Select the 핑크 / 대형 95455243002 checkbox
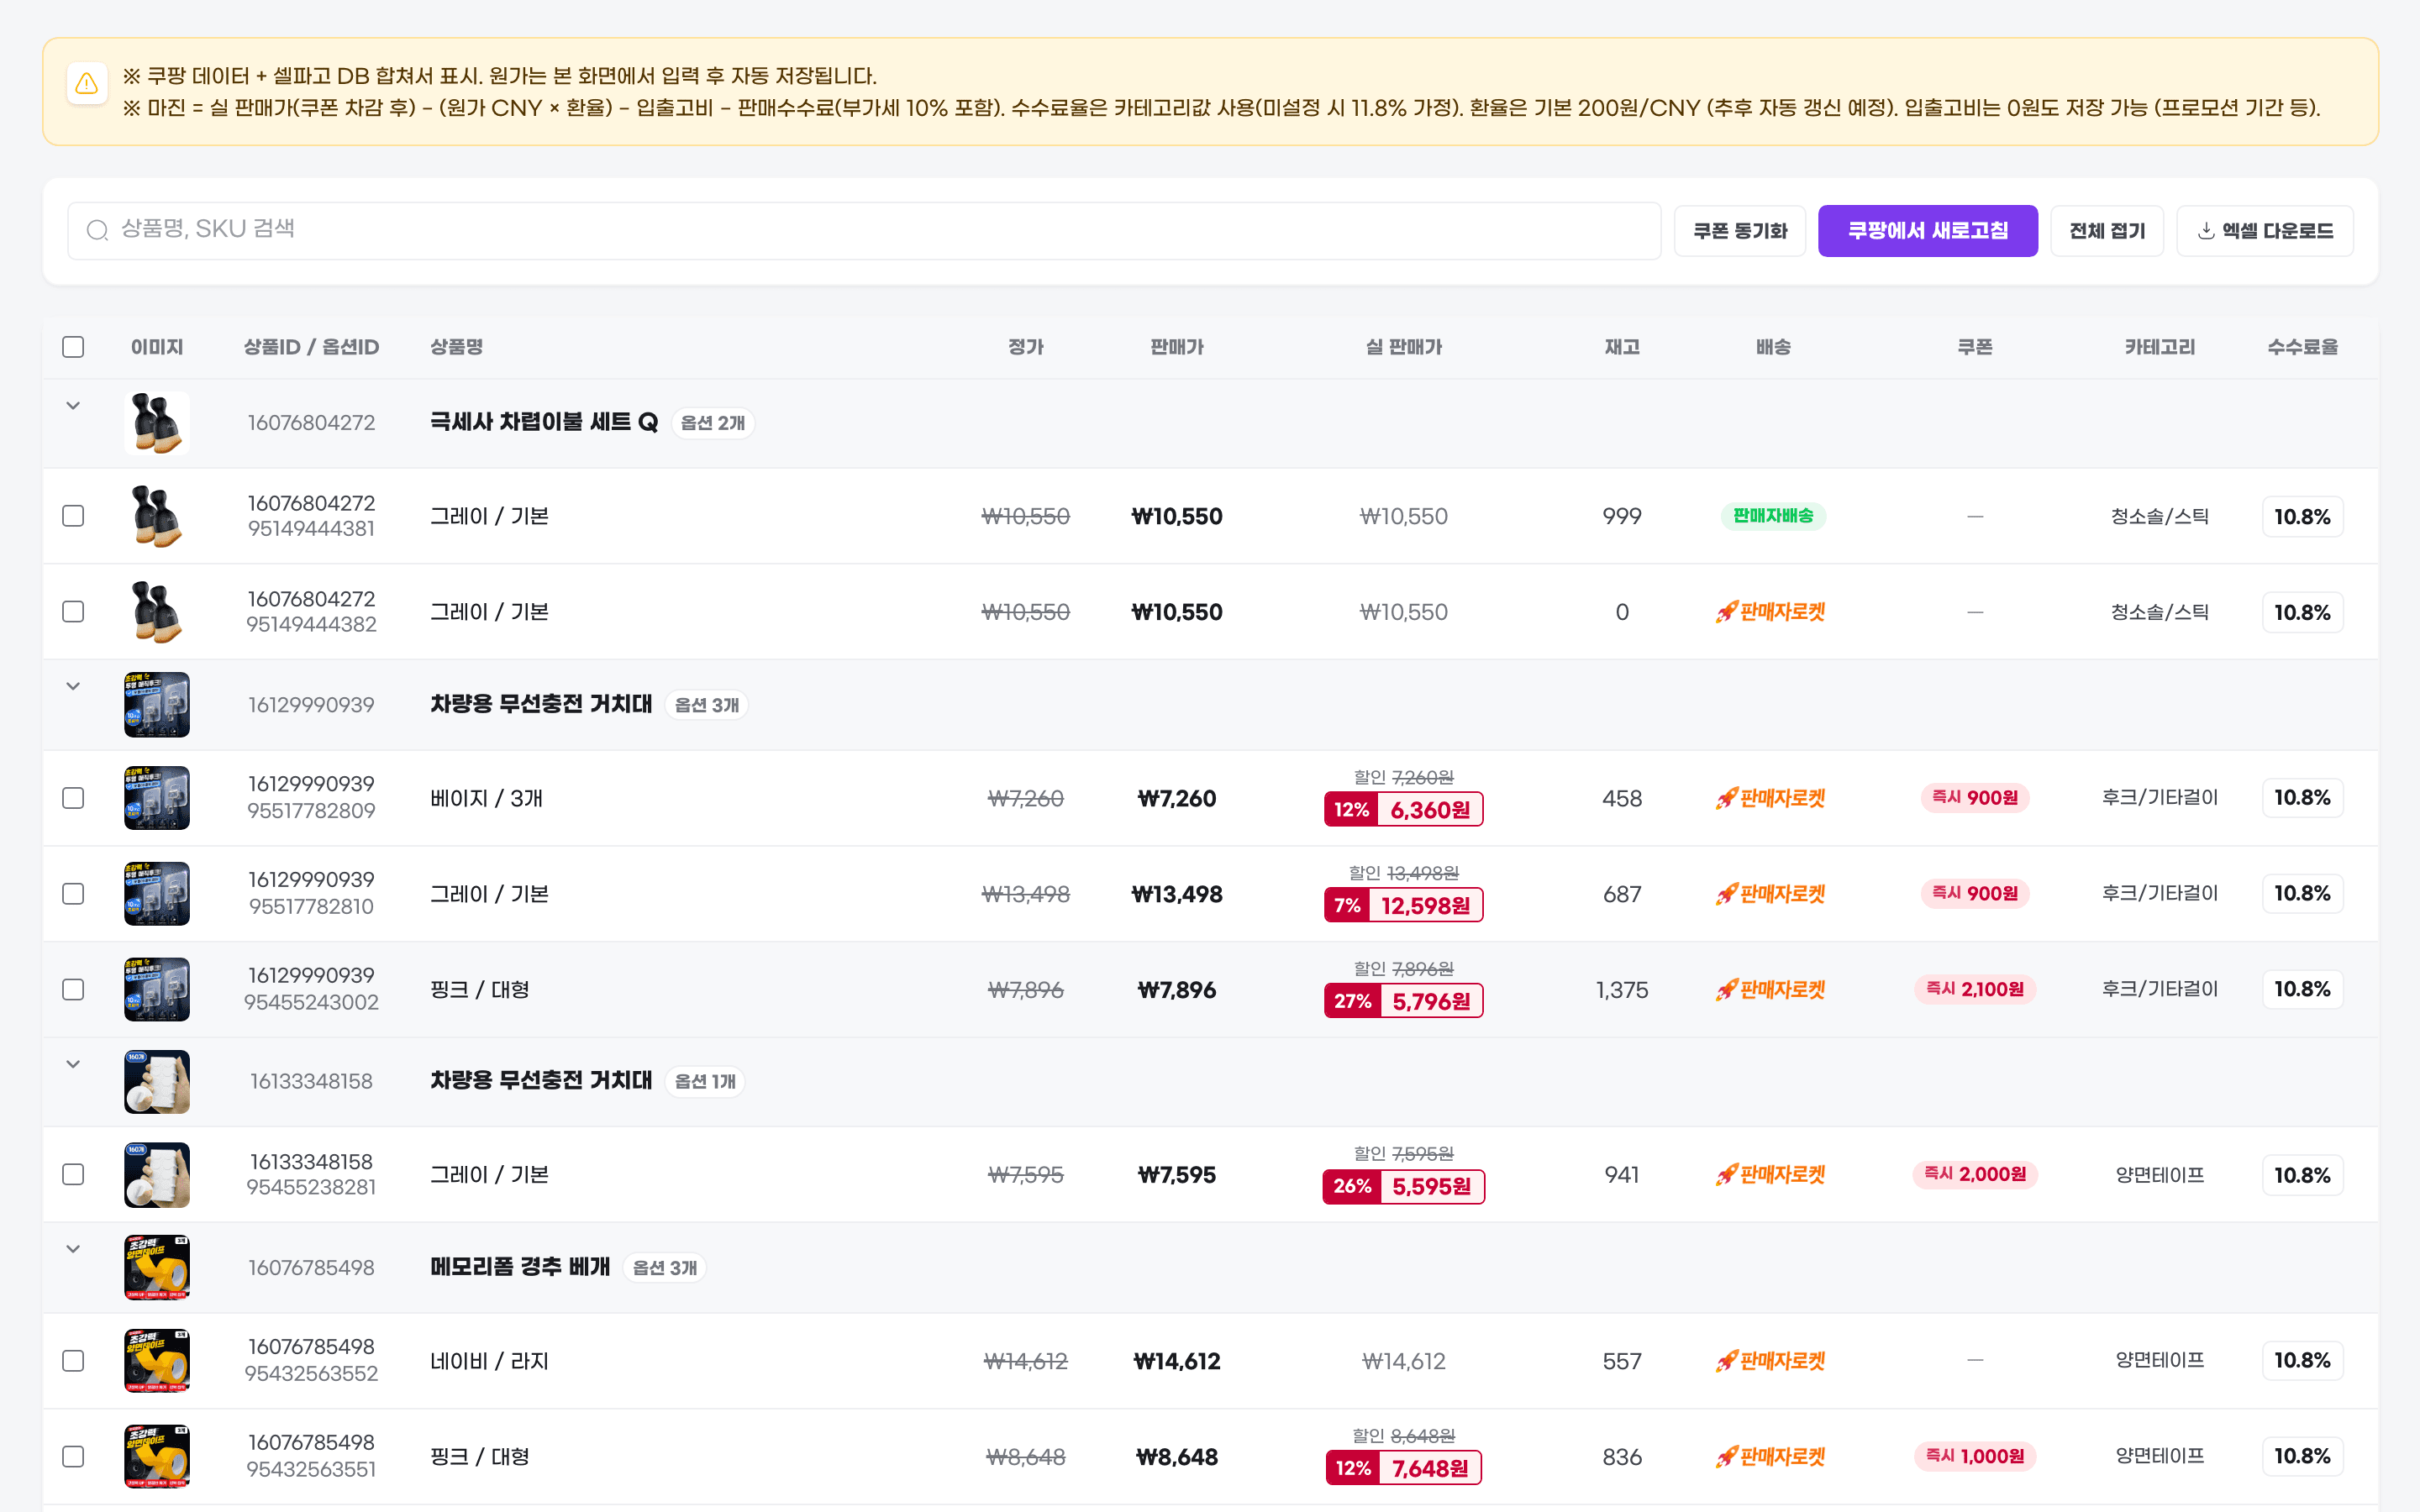2420x1512 pixels. pos(73,989)
